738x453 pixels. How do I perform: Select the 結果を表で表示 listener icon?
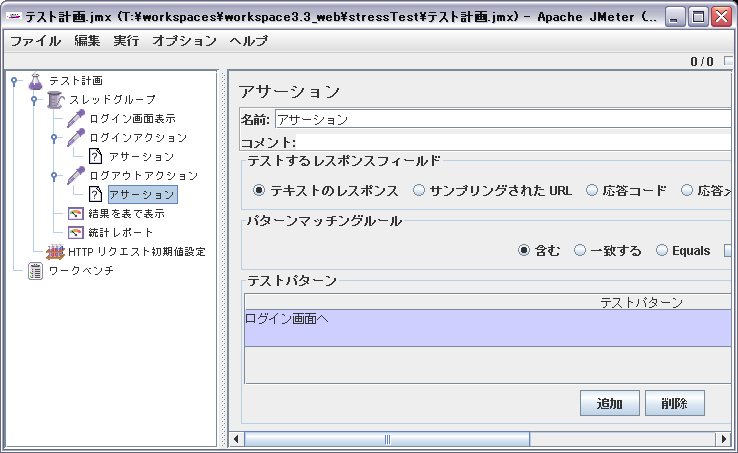point(75,214)
